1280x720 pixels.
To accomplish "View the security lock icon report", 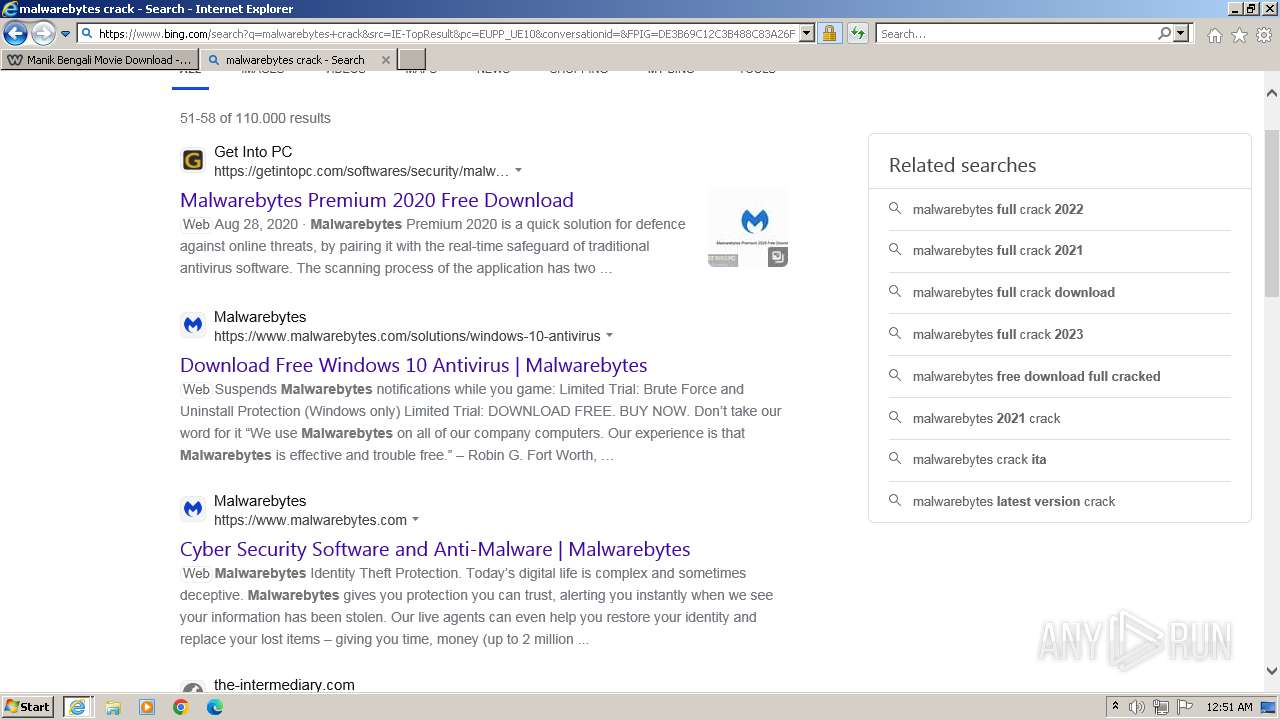I will [829, 34].
